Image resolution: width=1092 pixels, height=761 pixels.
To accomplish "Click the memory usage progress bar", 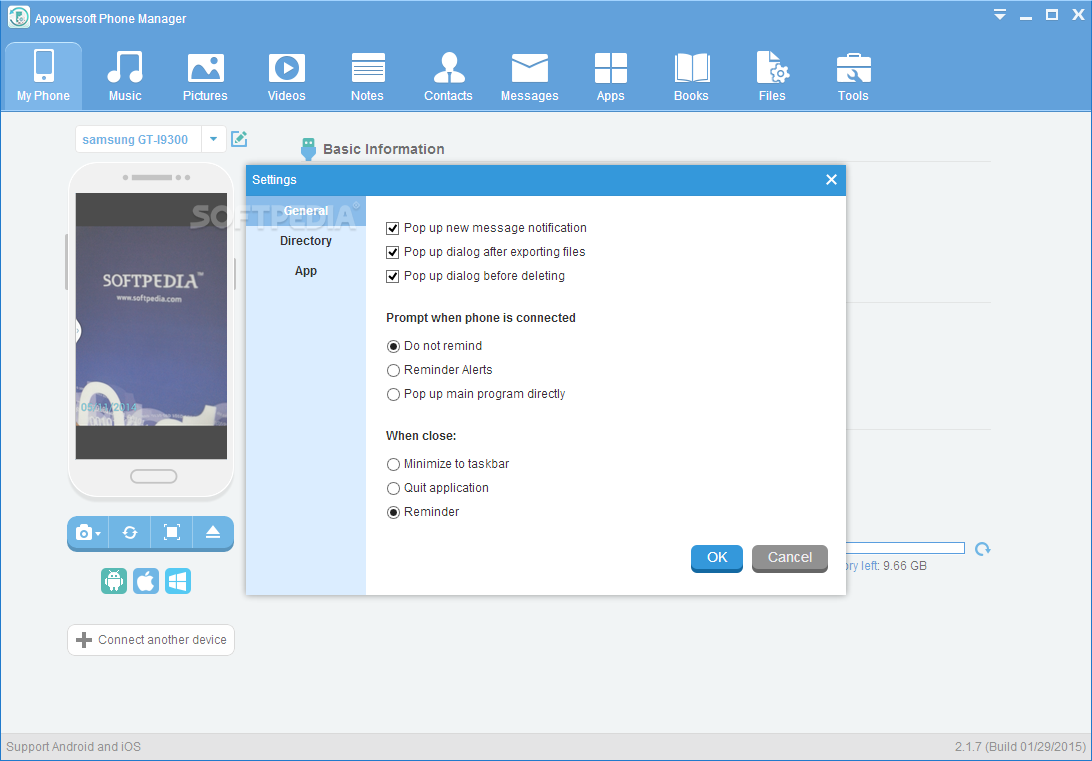I will (905, 549).
